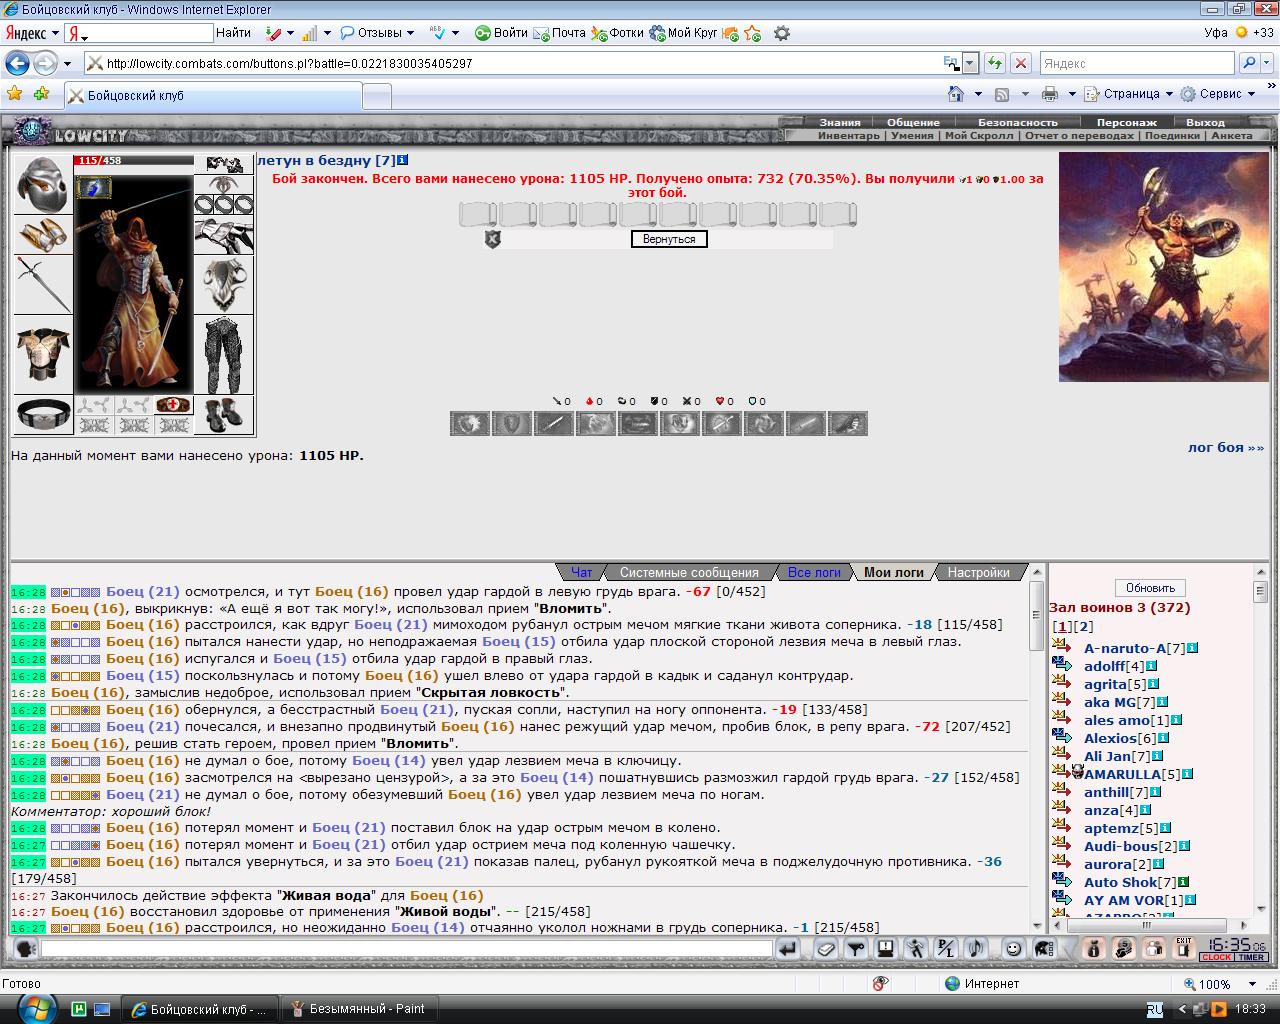The image size is (1280, 1024).
Task: Expand the address bar history dropdown
Action: pyautogui.click(x=970, y=63)
